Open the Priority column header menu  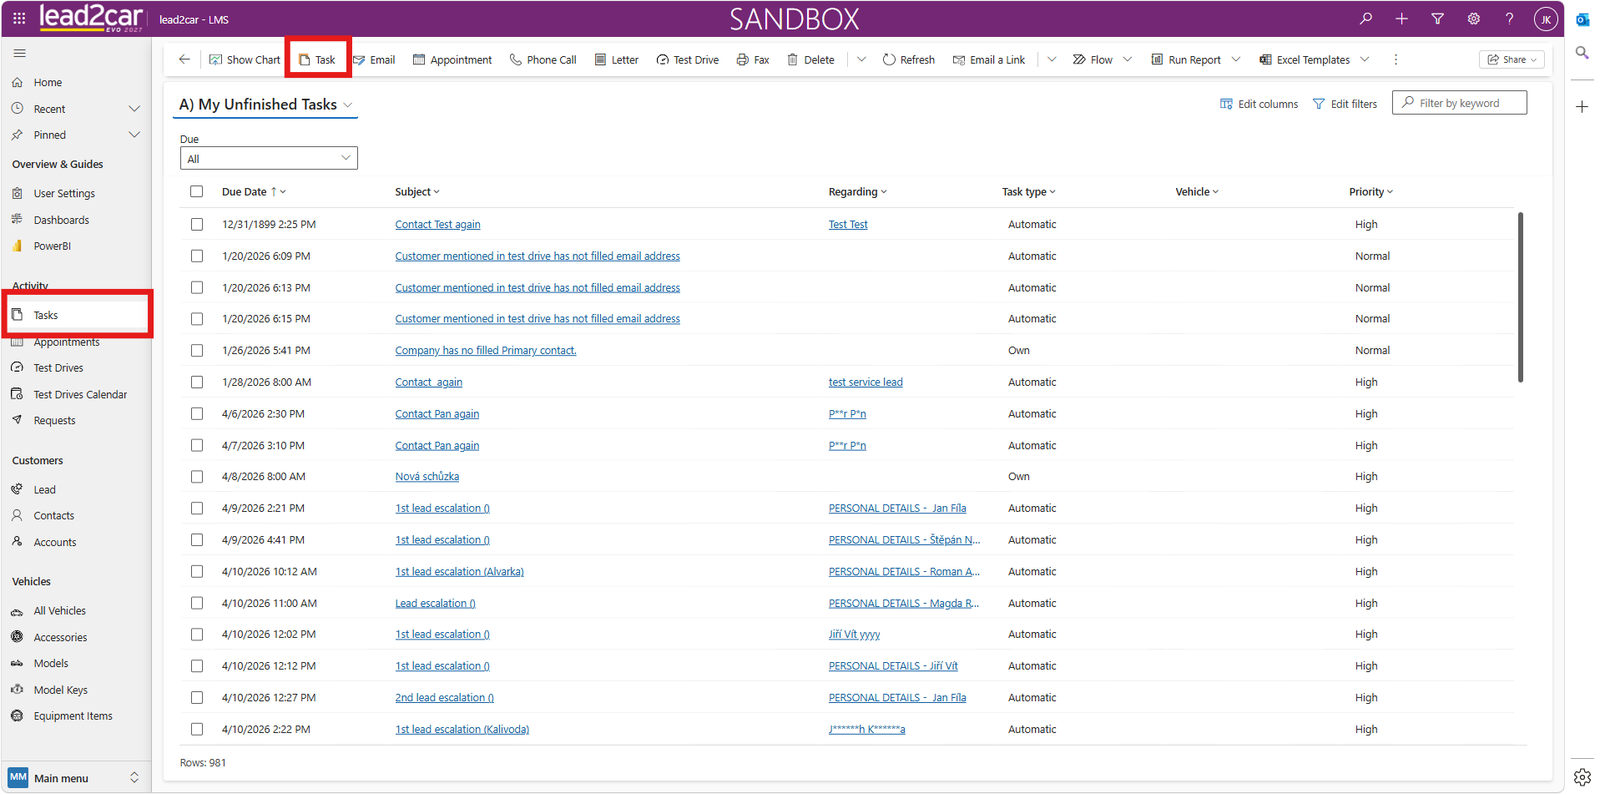click(1370, 192)
